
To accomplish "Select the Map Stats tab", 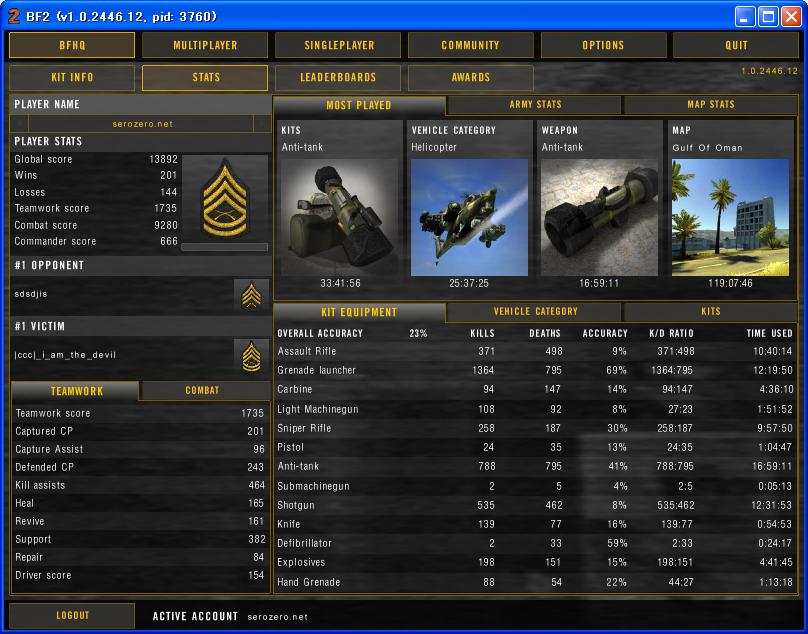I will [711, 105].
